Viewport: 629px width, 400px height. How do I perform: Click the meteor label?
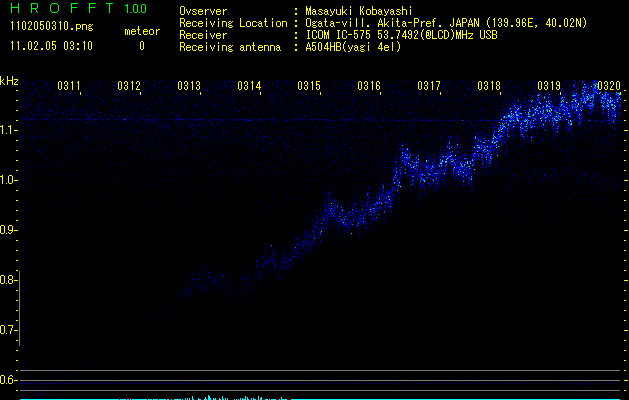tap(142, 31)
